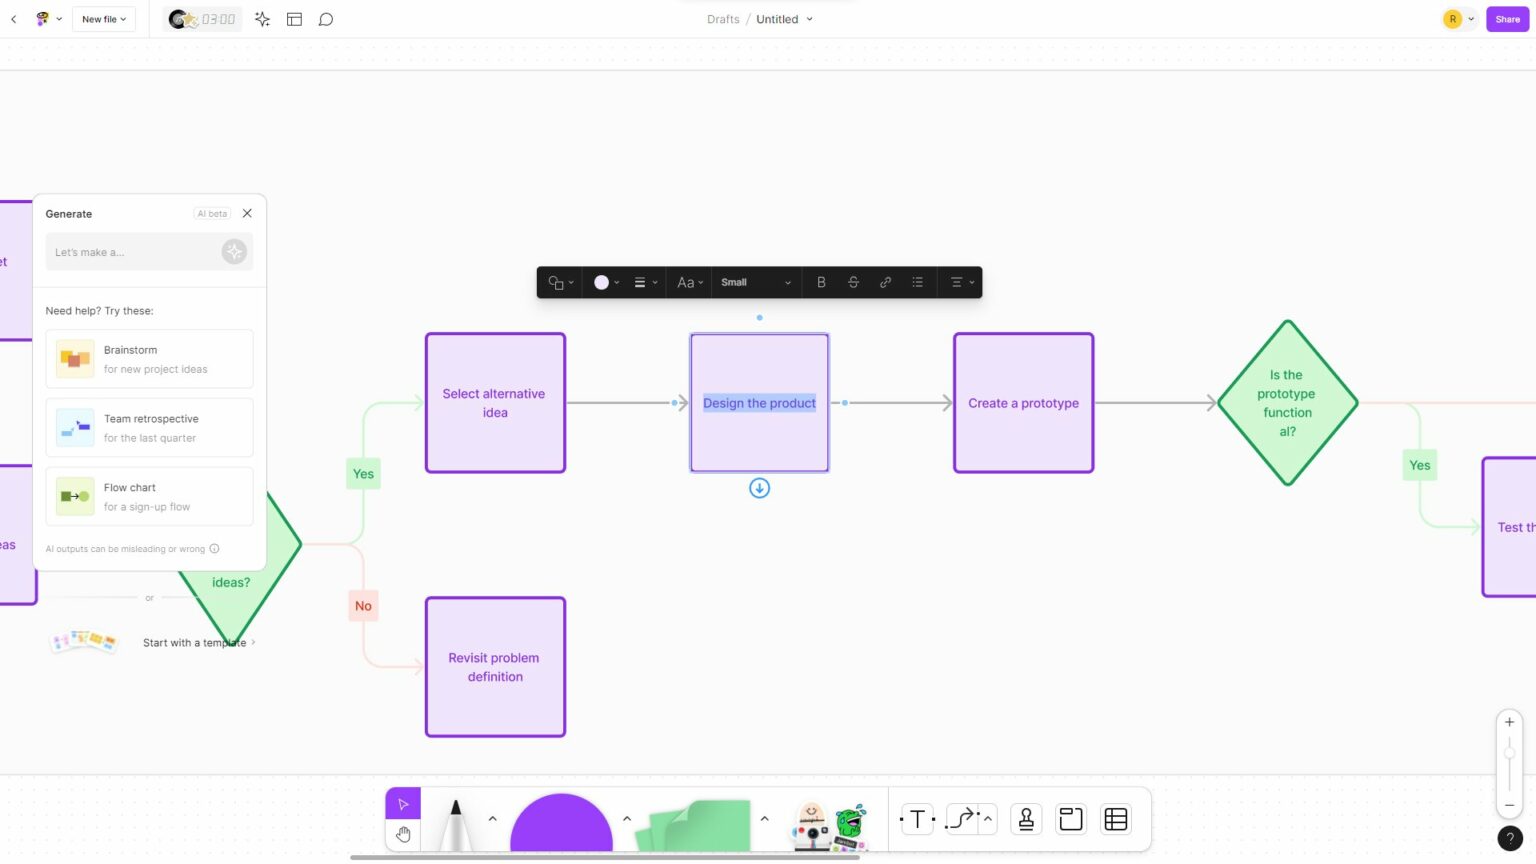This screenshot has height=864, width=1536.
Task: Switch to the Hand tool
Action: 403,833
